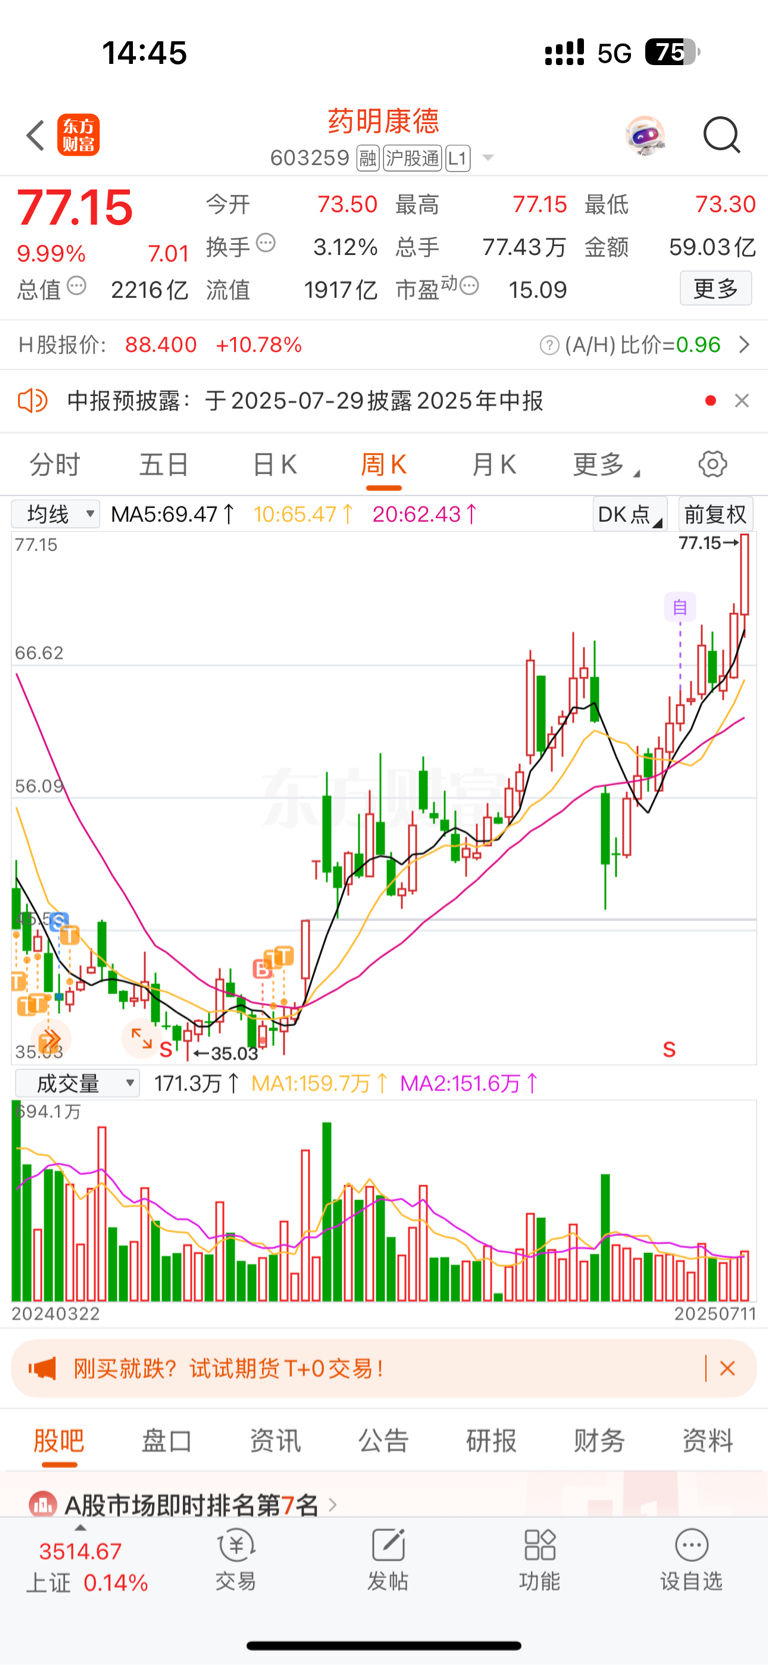Close the futures promo banner

tap(728, 1368)
